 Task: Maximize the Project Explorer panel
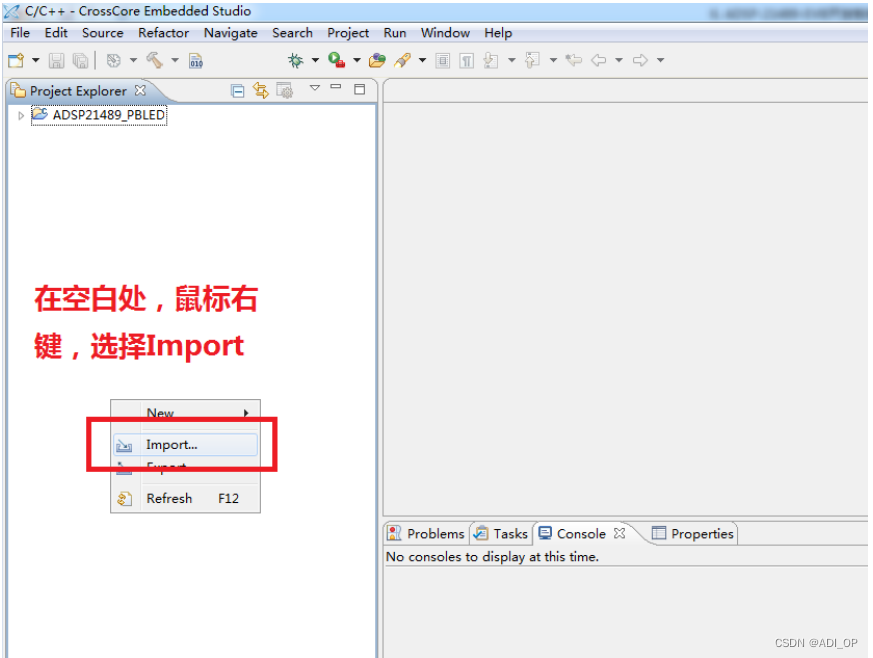[360, 89]
